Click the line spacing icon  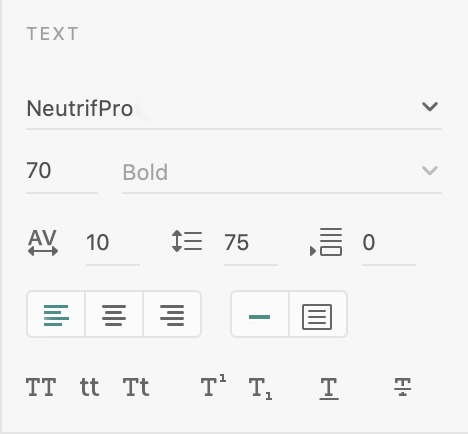[x=187, y=241]
